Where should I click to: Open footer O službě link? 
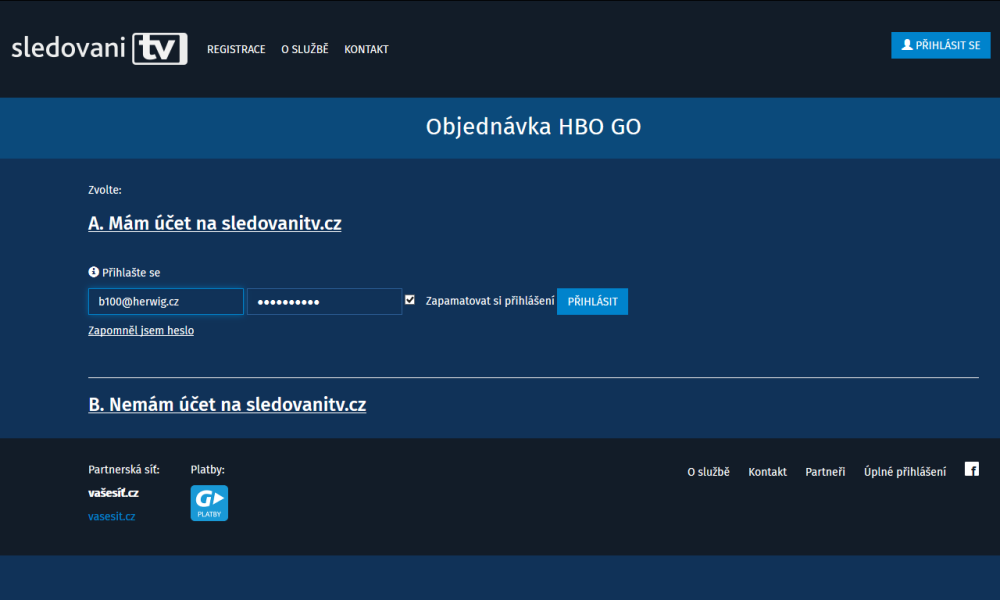click(709, 472)
